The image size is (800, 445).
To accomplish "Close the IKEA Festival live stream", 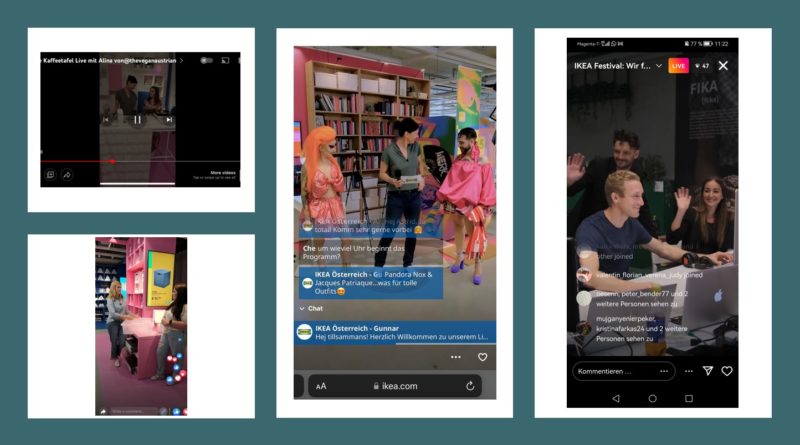I will 723,66.
